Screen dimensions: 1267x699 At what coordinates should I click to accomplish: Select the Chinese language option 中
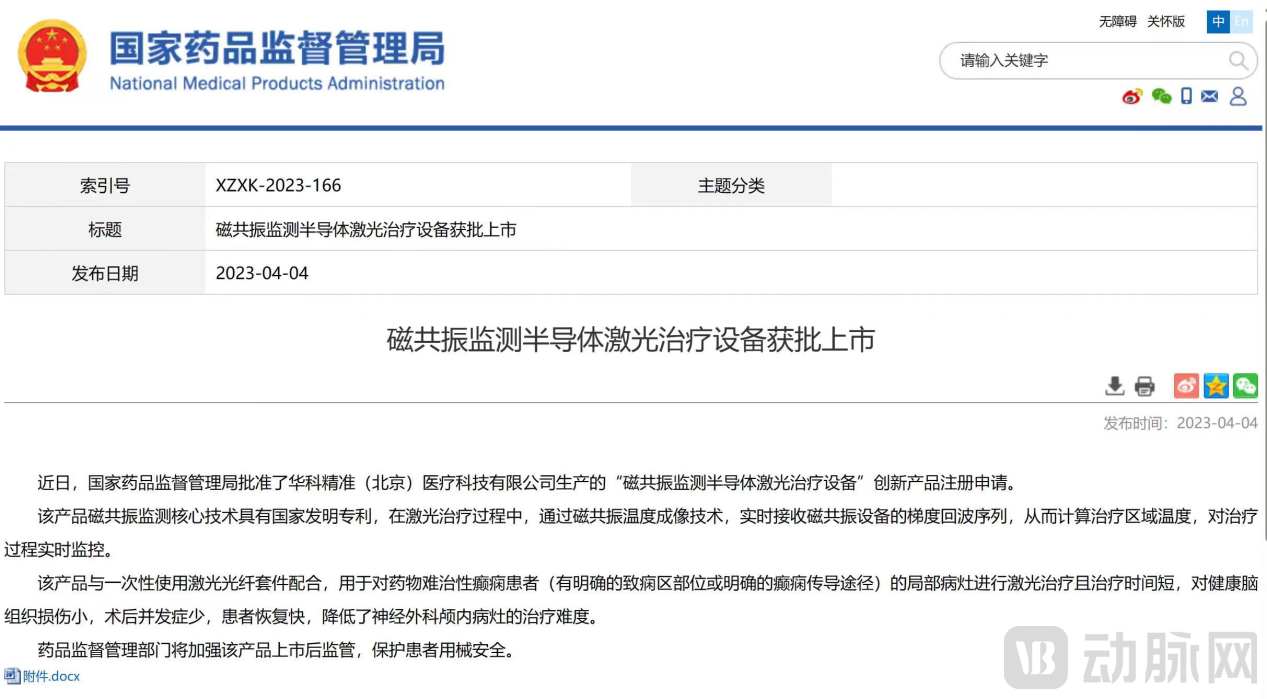click(x=1216, y=21)
